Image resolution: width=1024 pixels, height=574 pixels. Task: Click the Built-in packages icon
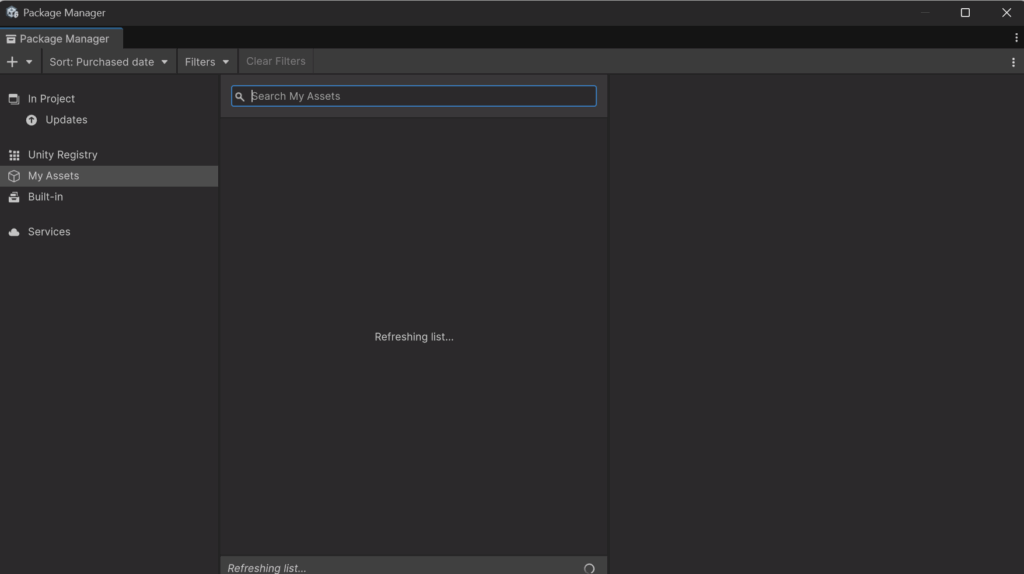click(x=14, y=197)
